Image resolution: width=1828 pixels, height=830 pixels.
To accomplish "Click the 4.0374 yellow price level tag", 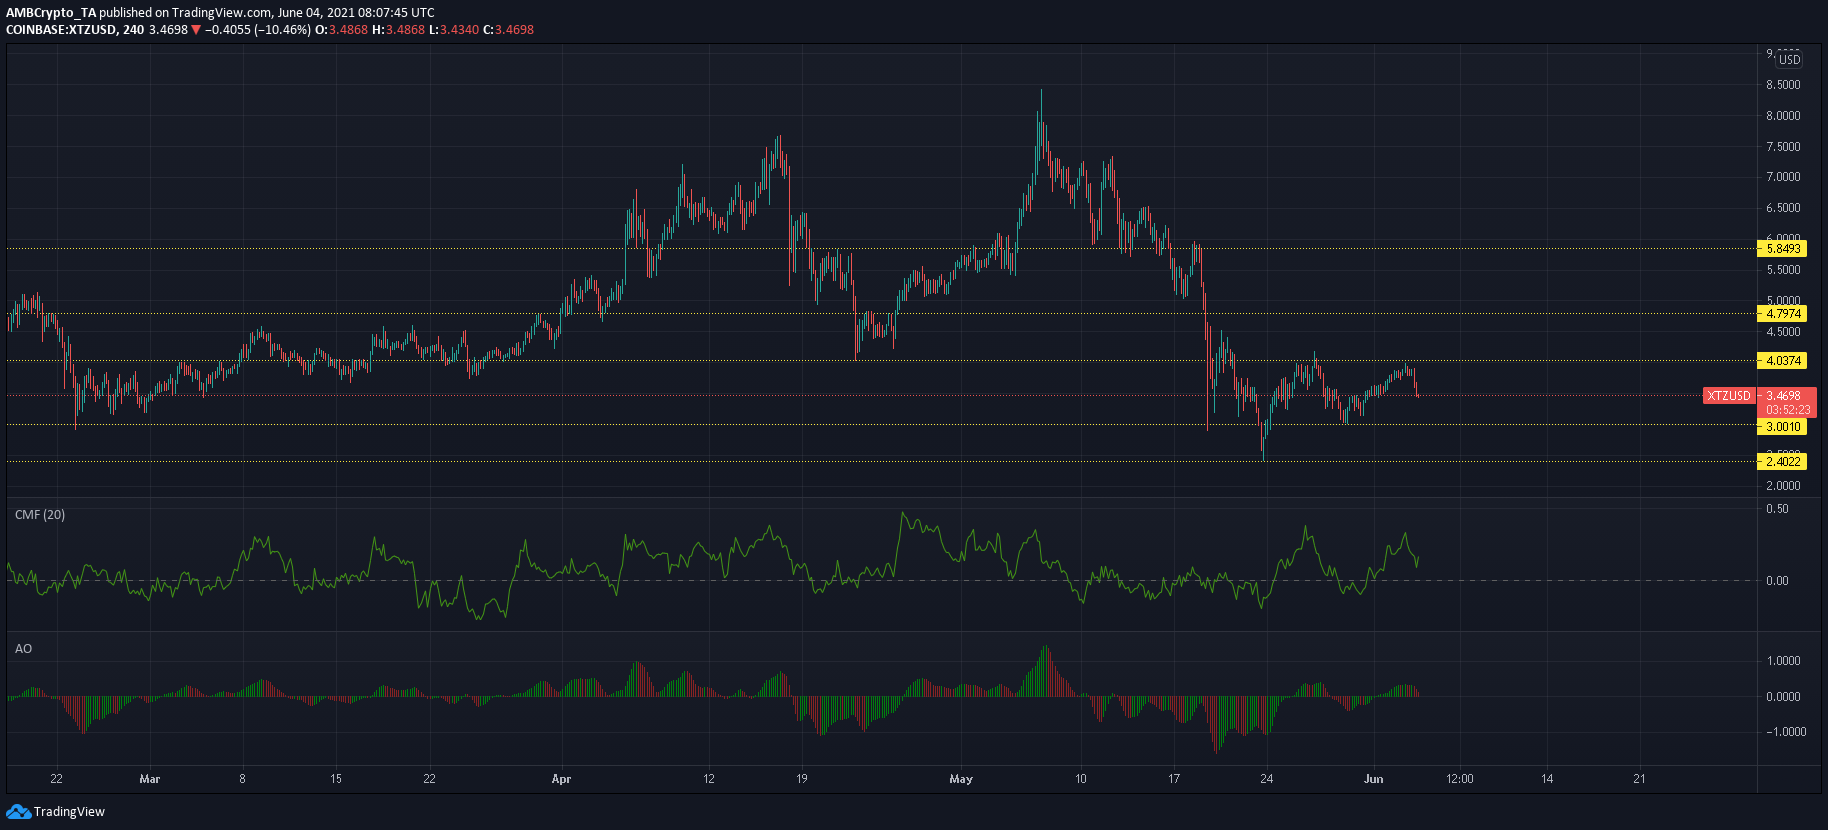I will pyautogui.click(x=1783, y=361).
